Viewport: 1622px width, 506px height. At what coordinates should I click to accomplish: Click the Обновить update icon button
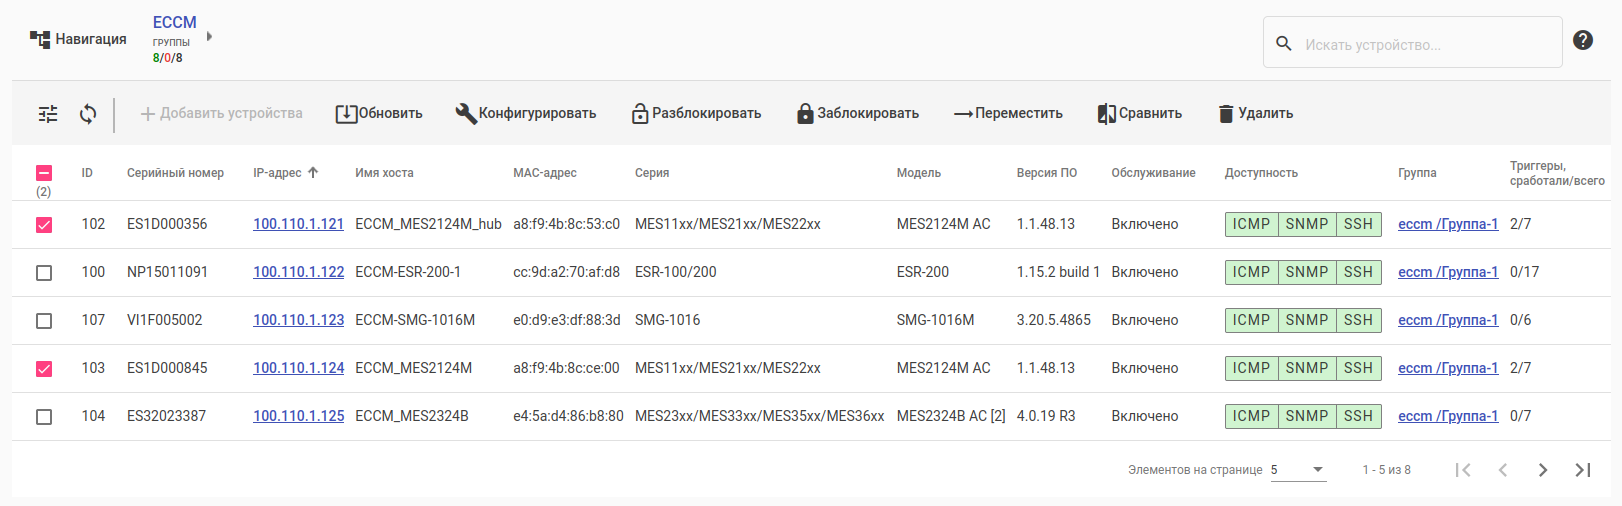click(x=379, y=114)
